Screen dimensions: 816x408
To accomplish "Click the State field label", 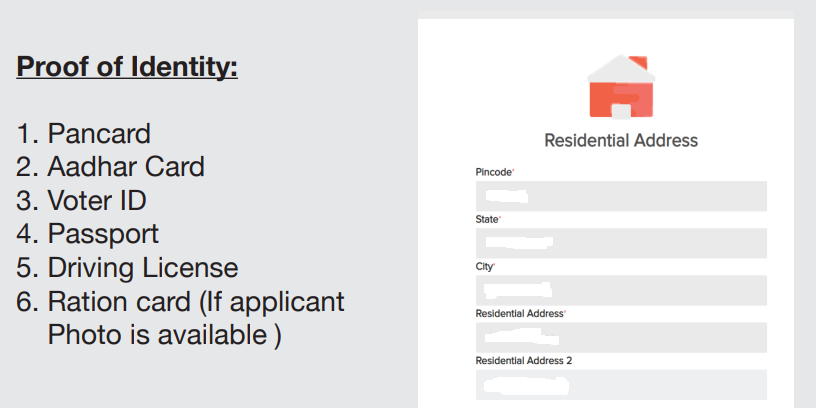I will click(x=488, y=220).
